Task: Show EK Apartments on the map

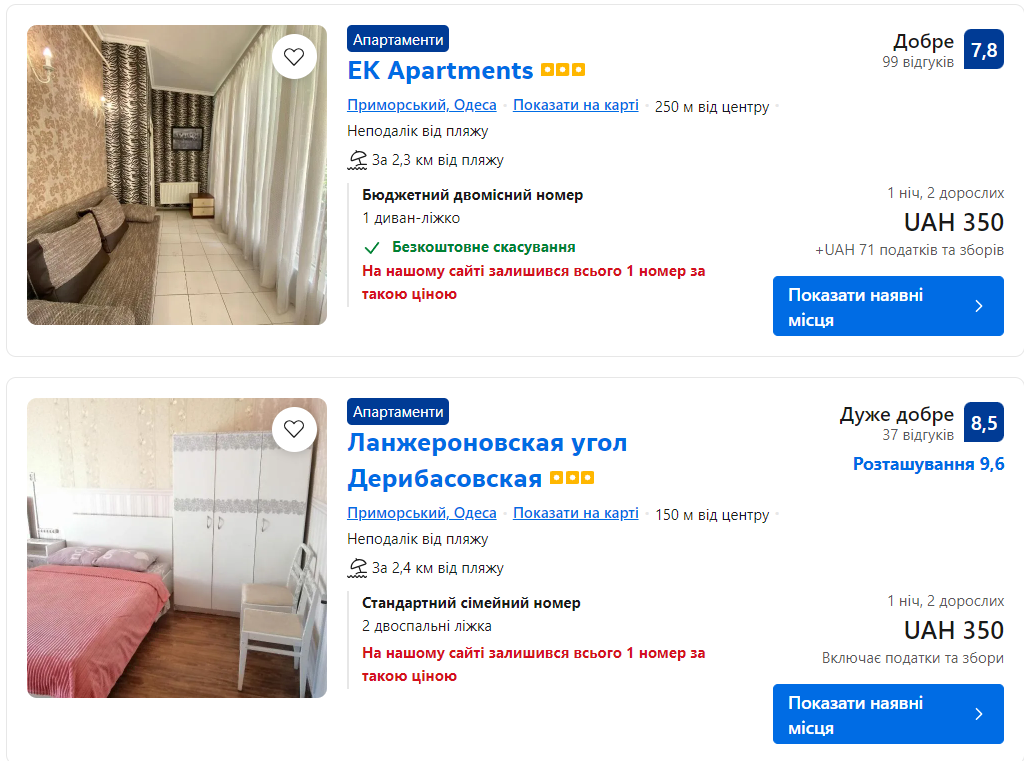Action: tap(576, 105)
